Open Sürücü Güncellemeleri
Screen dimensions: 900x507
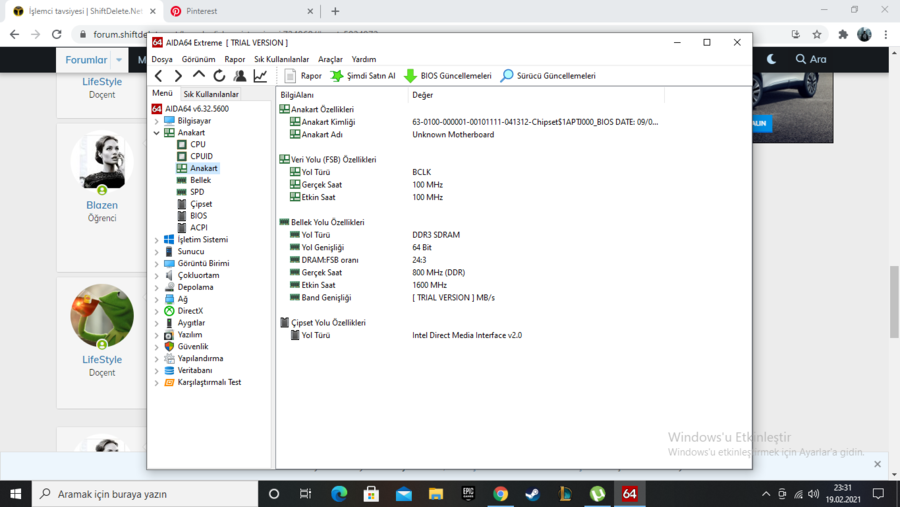548,76
